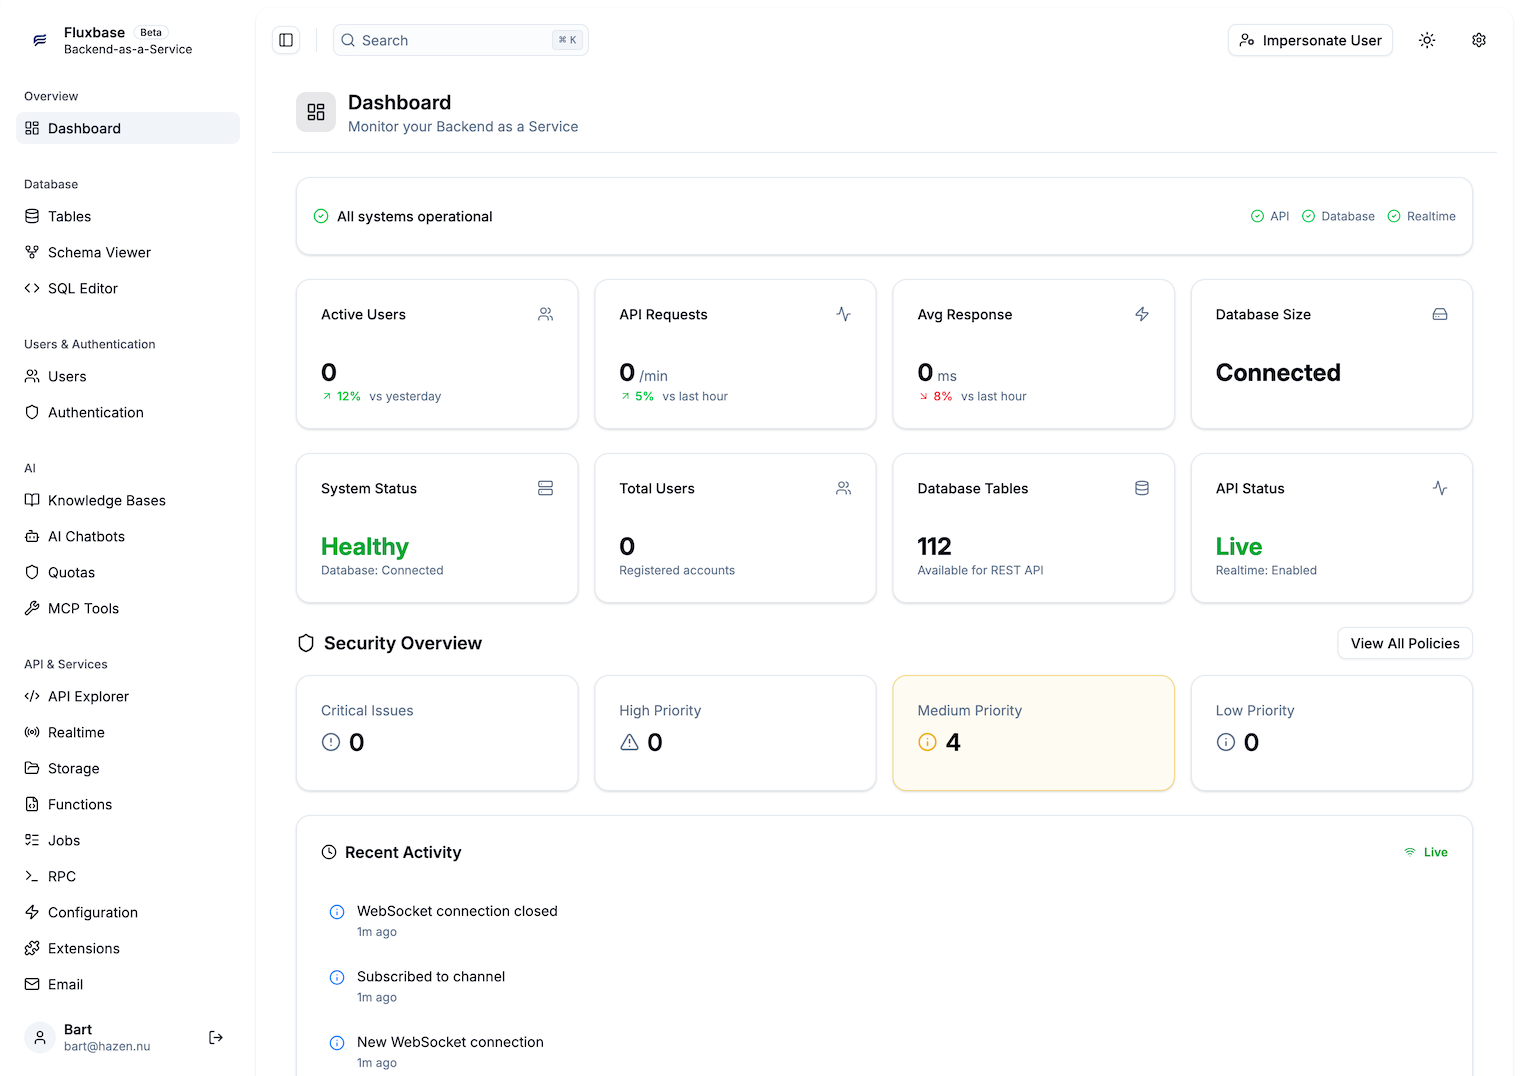
Task: Open Dashboard in the sidebar
Action: 128,128
